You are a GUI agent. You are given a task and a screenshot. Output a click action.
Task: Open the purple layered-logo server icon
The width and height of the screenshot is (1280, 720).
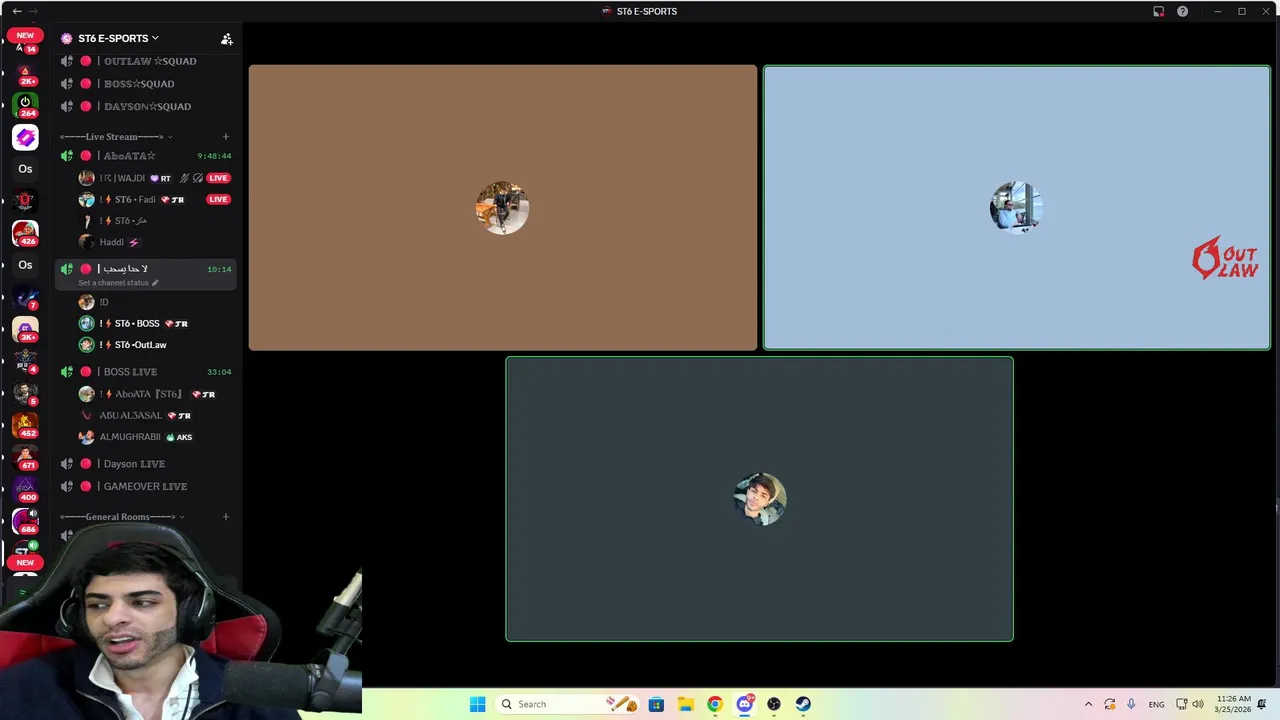click(25, 137)
